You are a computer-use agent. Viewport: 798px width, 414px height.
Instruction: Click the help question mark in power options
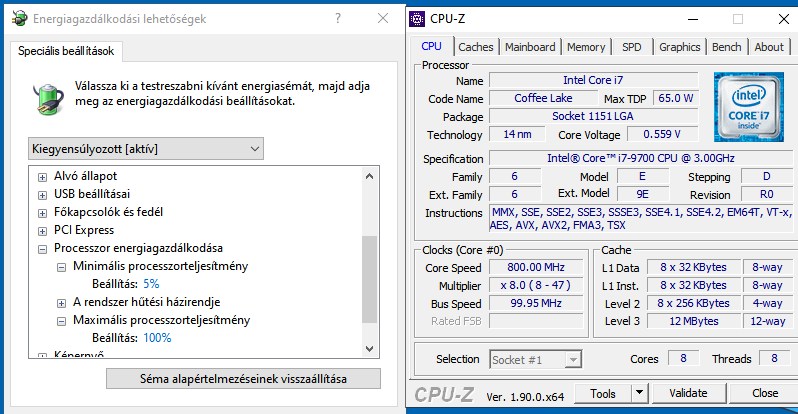338,19
